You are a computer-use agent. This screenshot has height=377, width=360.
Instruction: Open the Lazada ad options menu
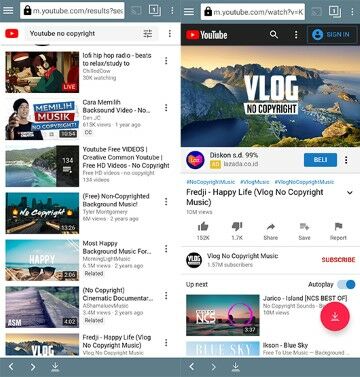pyautogui.click(x=346, y=160)
